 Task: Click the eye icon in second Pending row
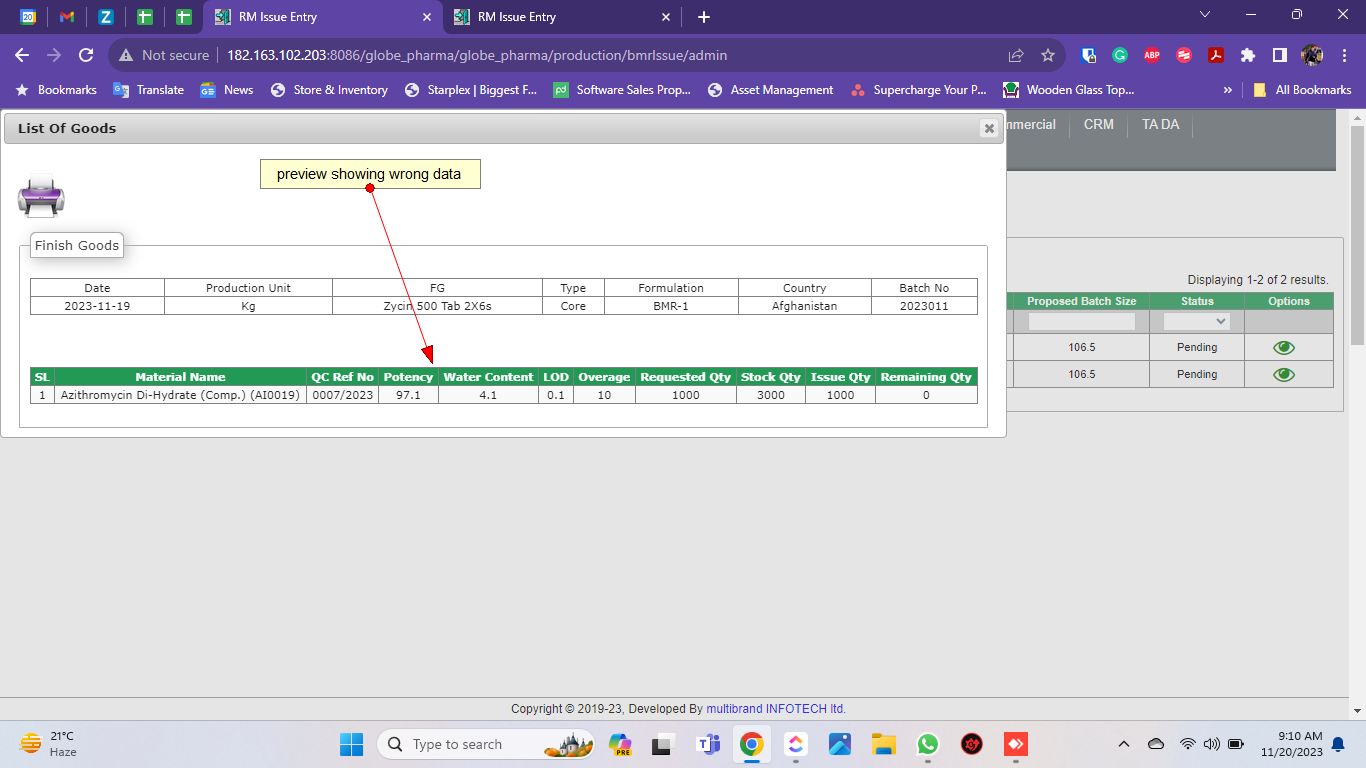1283,375
